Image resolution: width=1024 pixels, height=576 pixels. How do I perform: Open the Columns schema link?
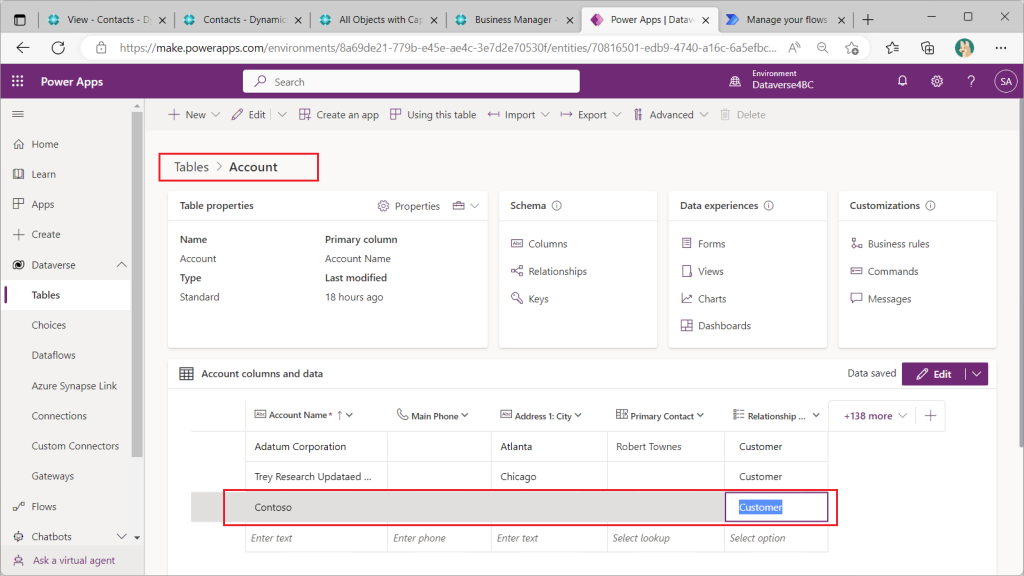(547, 244)
